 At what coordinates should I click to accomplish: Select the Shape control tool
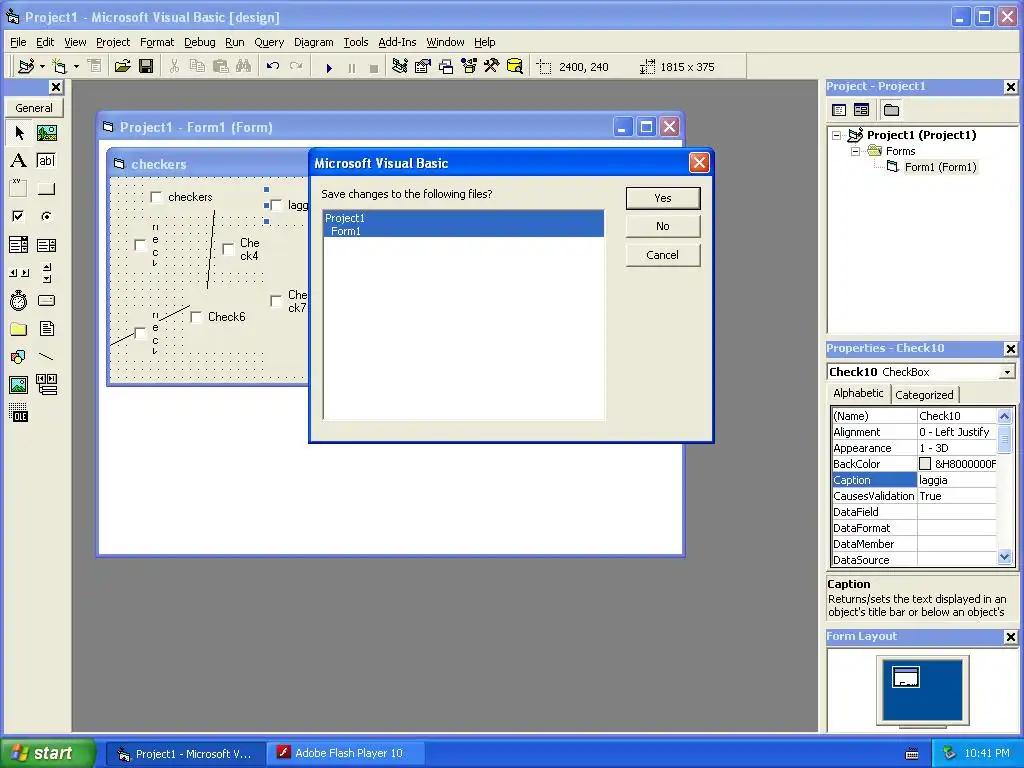(19, 357)
